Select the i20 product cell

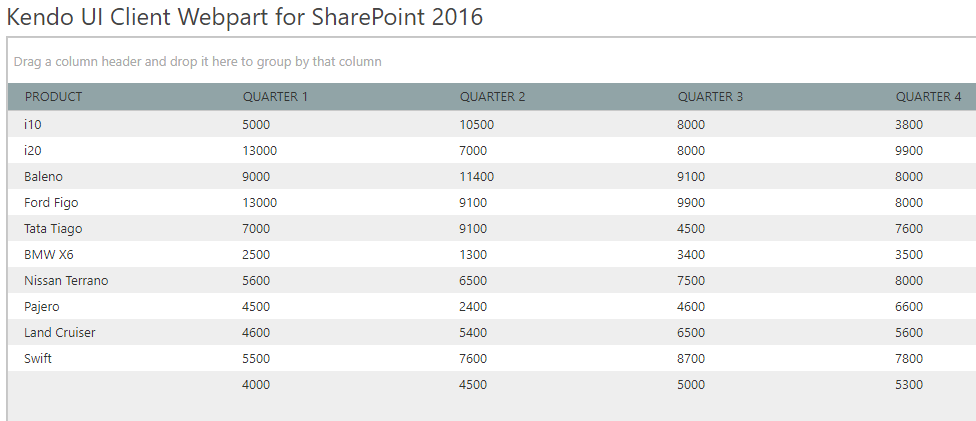tap(33, 151)
